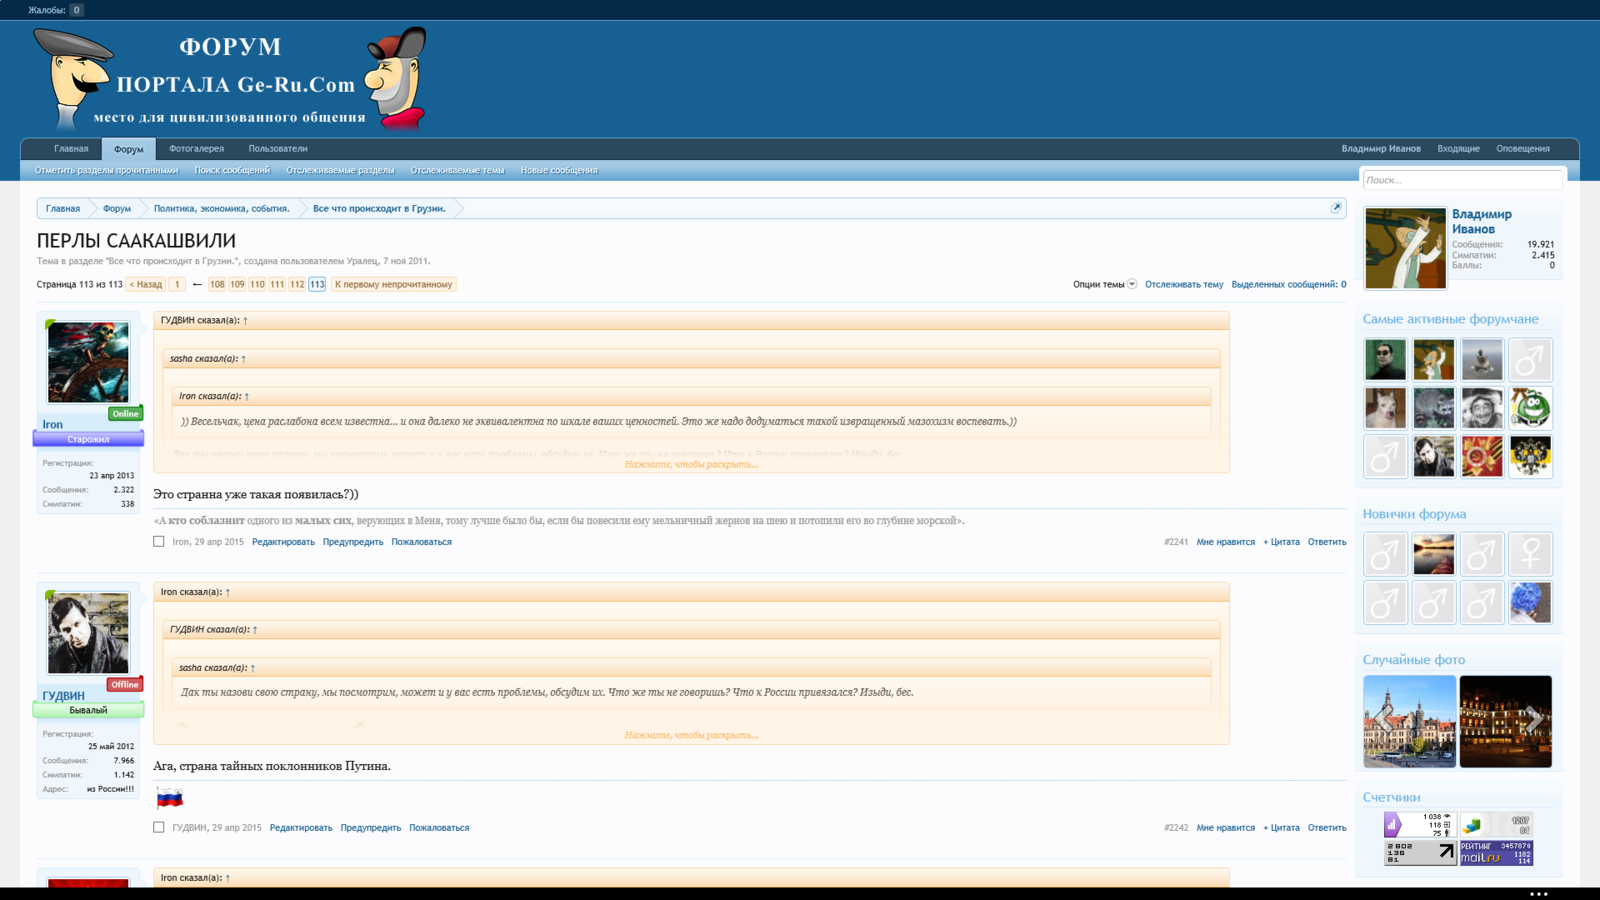1600x900 pixels.
Task: Tick the checkbox for Iron's post #2241
Action: click(159, 542)
